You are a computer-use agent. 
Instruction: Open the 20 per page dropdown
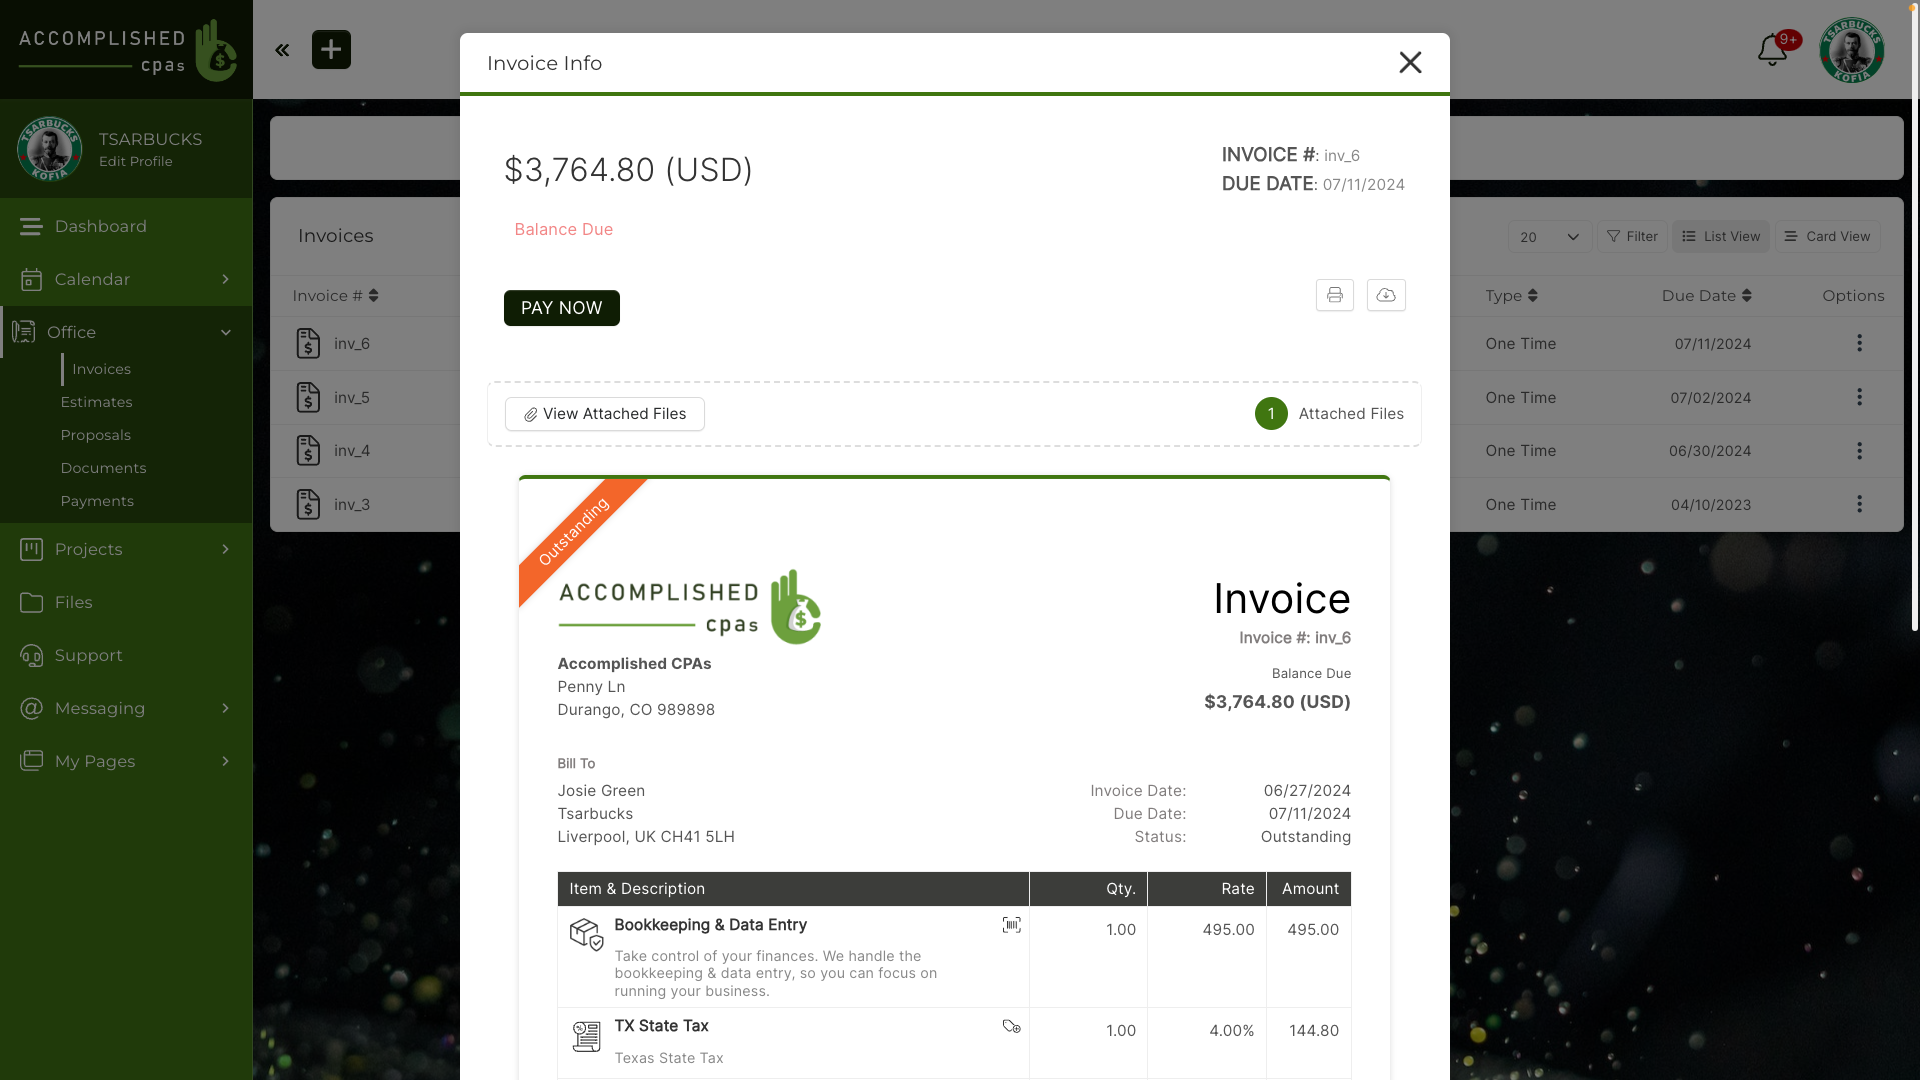(1549, 237)
